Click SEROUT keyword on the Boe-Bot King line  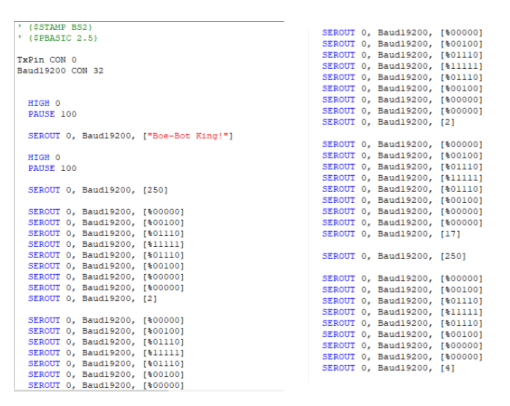coord(44,136)
